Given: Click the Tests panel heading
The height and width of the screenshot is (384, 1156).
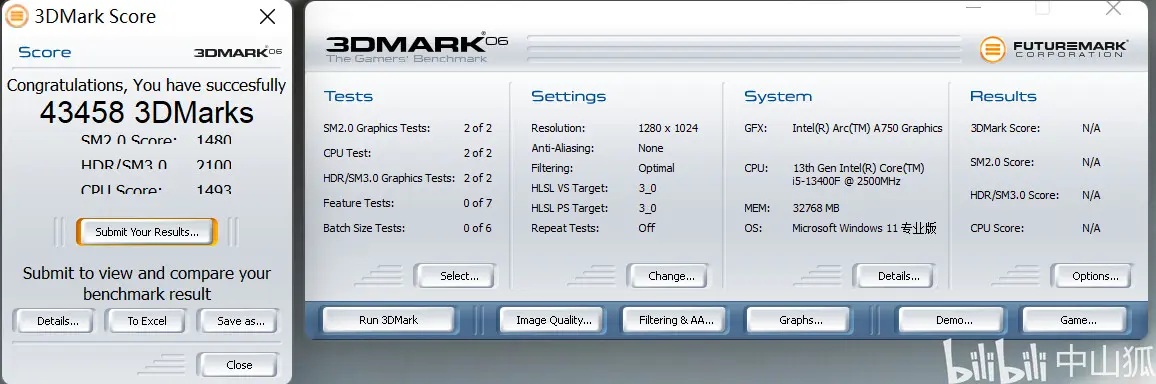Looking at the screenshot, I should pyautogui.click(x=348, y=97).
